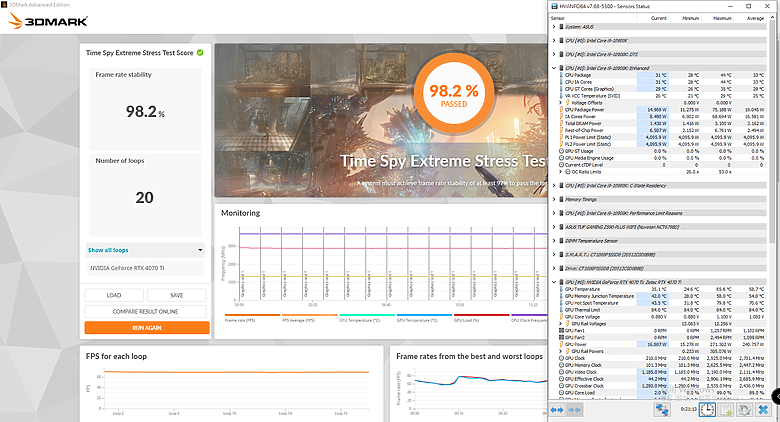
Task: Expand the Voltage Offsets entry
Action: click(x=561, y=103)
